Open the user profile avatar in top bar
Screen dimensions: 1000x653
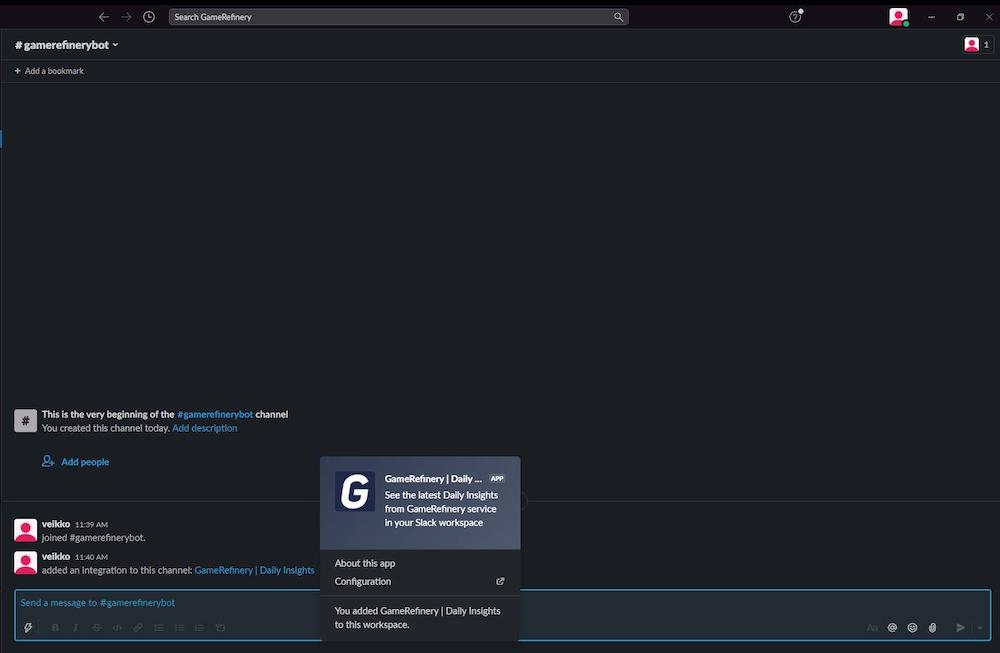(x=898, y=17)
